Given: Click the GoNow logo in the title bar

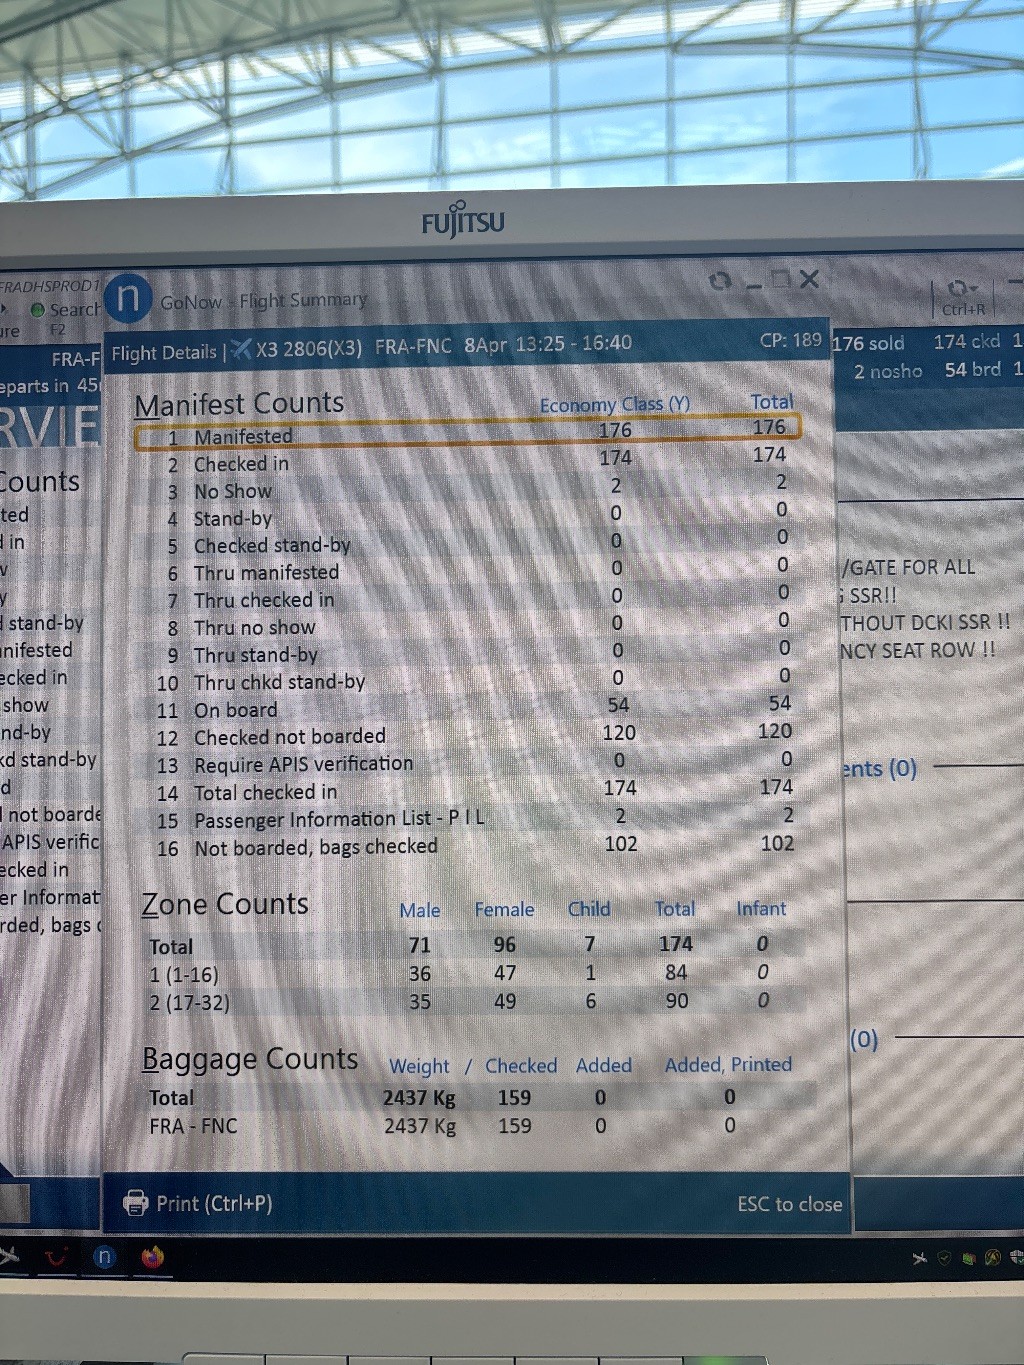Looking at the screenshot, I should tap(128, 298).
